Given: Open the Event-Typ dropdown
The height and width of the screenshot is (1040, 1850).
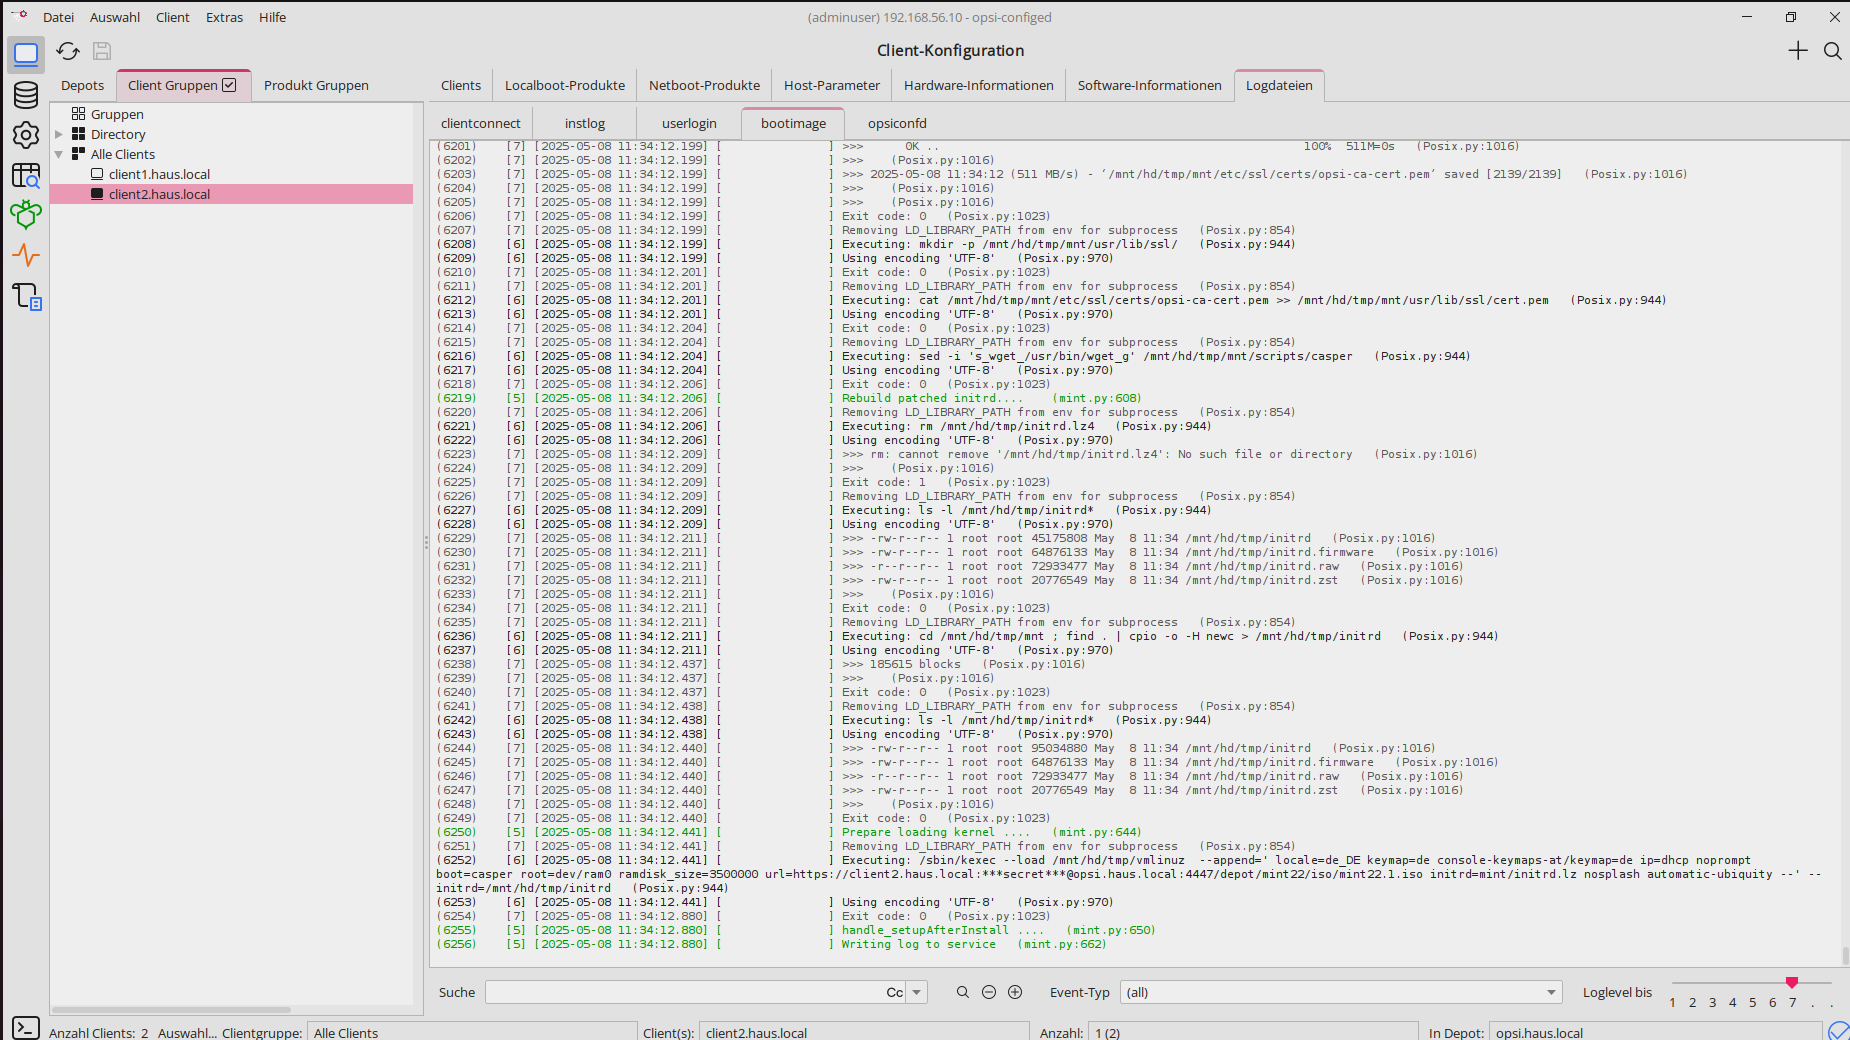Looking at the screenshot, I should (x=1340, y=992).
